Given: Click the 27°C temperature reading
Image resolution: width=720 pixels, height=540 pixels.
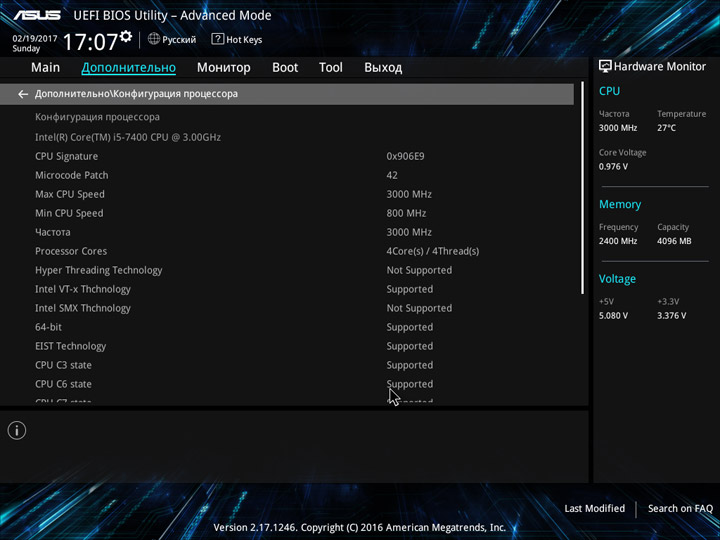Looking at the screenshot, I should (x=666, y=128).
